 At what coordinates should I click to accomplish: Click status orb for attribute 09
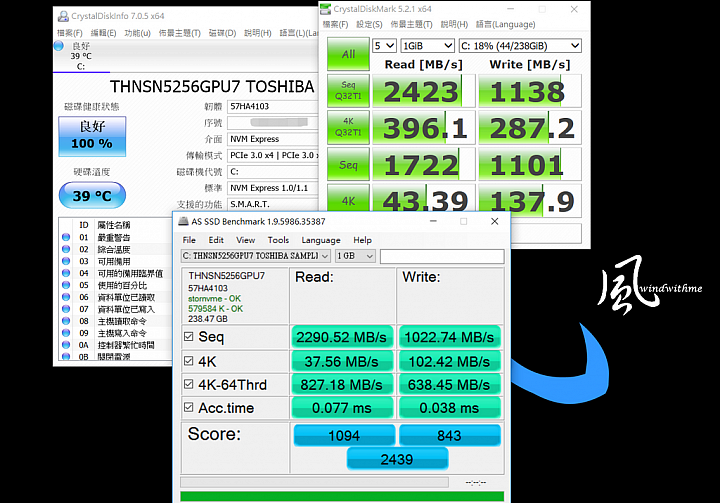tap(66, 333)
